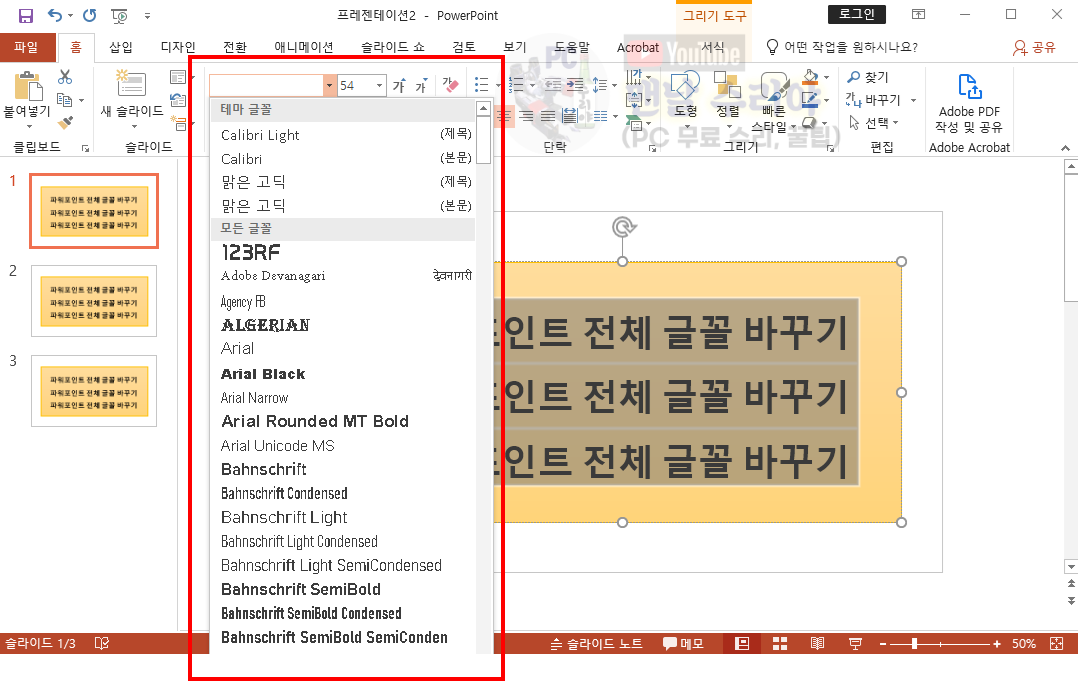Image resolution: width=1078 pixels, height=681 pixels.
Task: Apply shape outline with the pen icon
Action: click(811, 100)
